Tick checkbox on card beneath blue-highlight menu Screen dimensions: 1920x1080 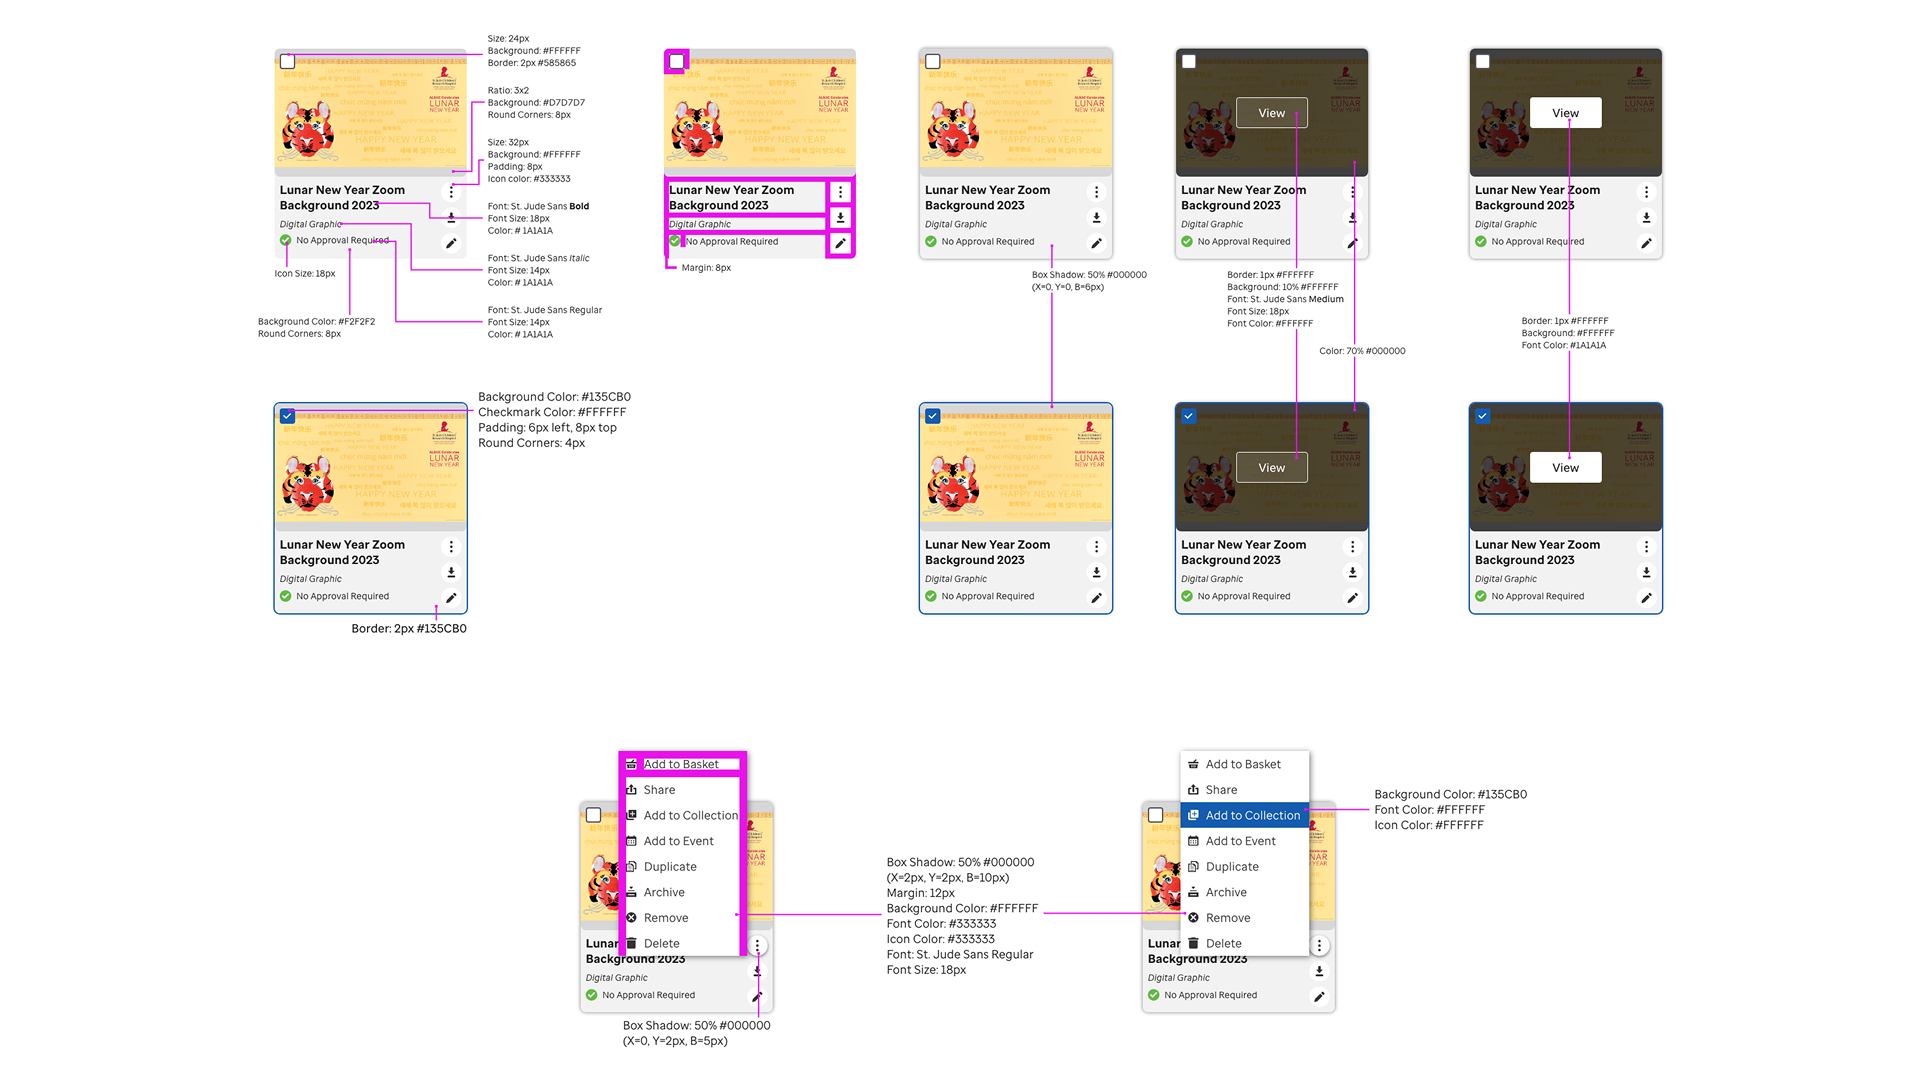pyautogui.click(x=1156, y=815)
